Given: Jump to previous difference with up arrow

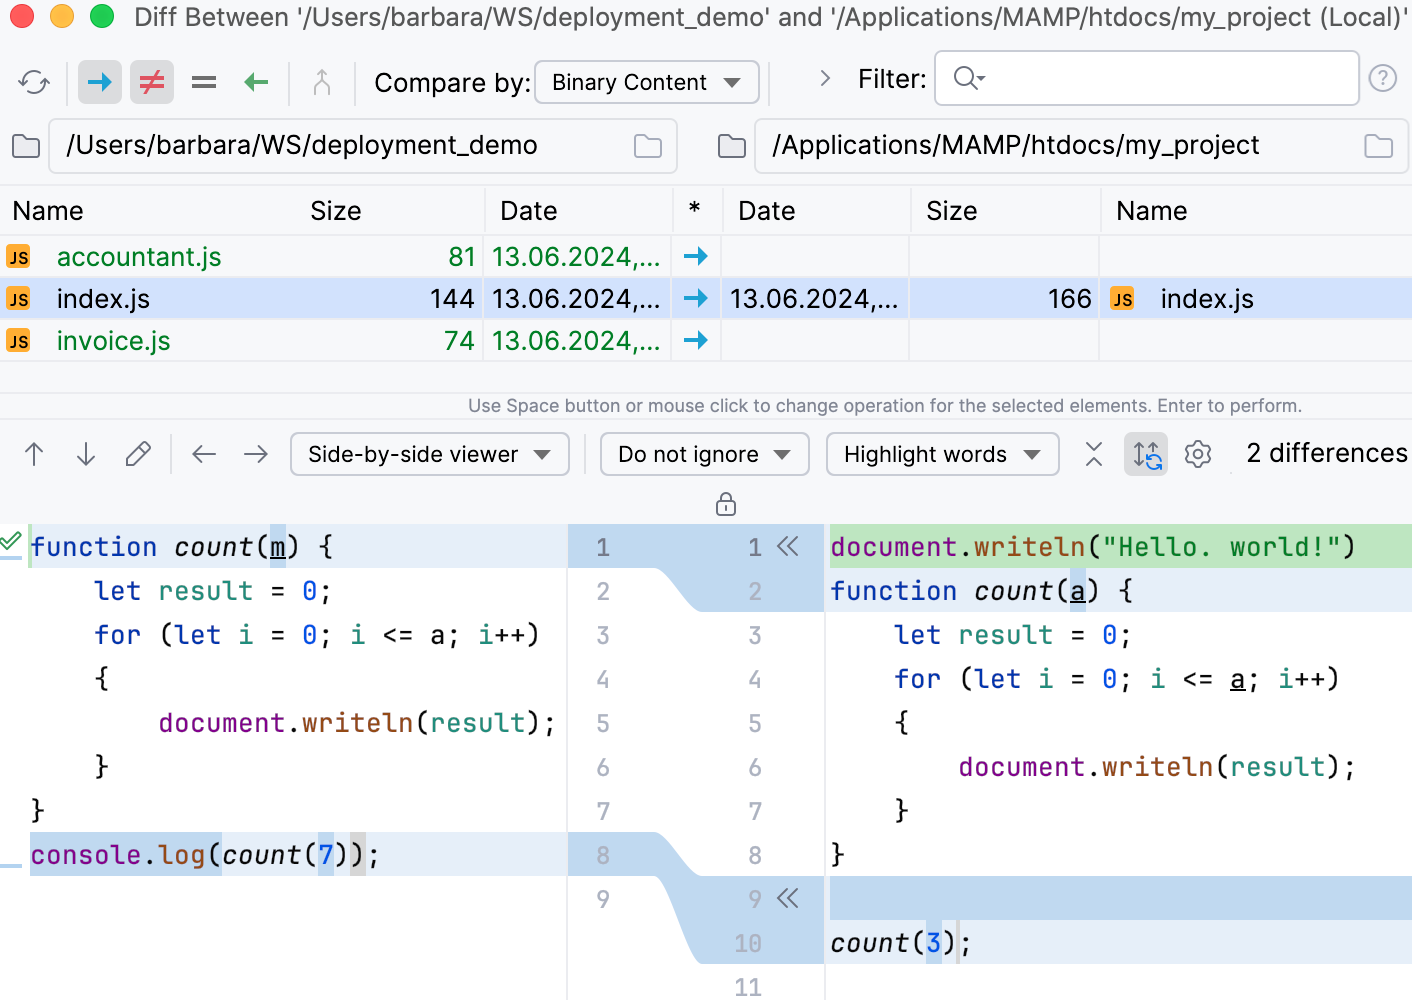Looking at the screenshot, I should tap(34, 454).
